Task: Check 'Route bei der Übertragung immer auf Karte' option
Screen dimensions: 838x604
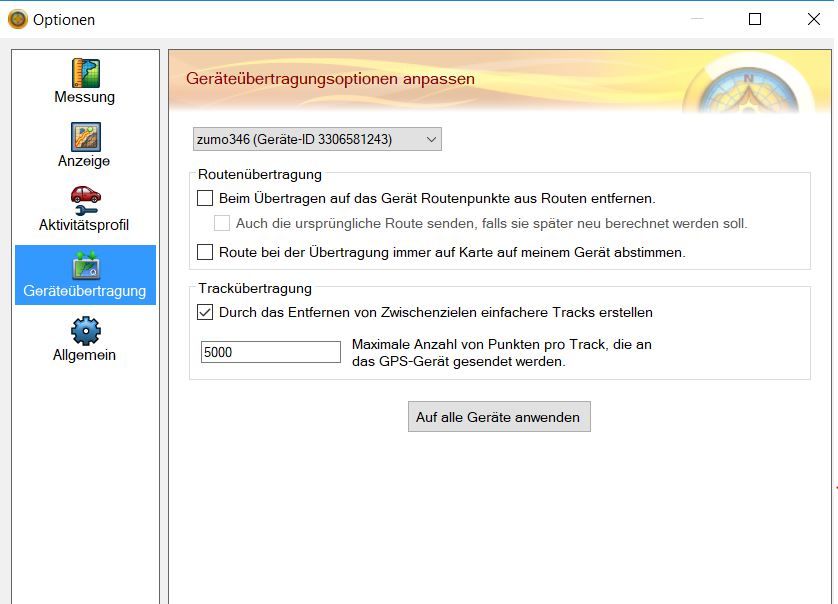Action: [205, 253]
